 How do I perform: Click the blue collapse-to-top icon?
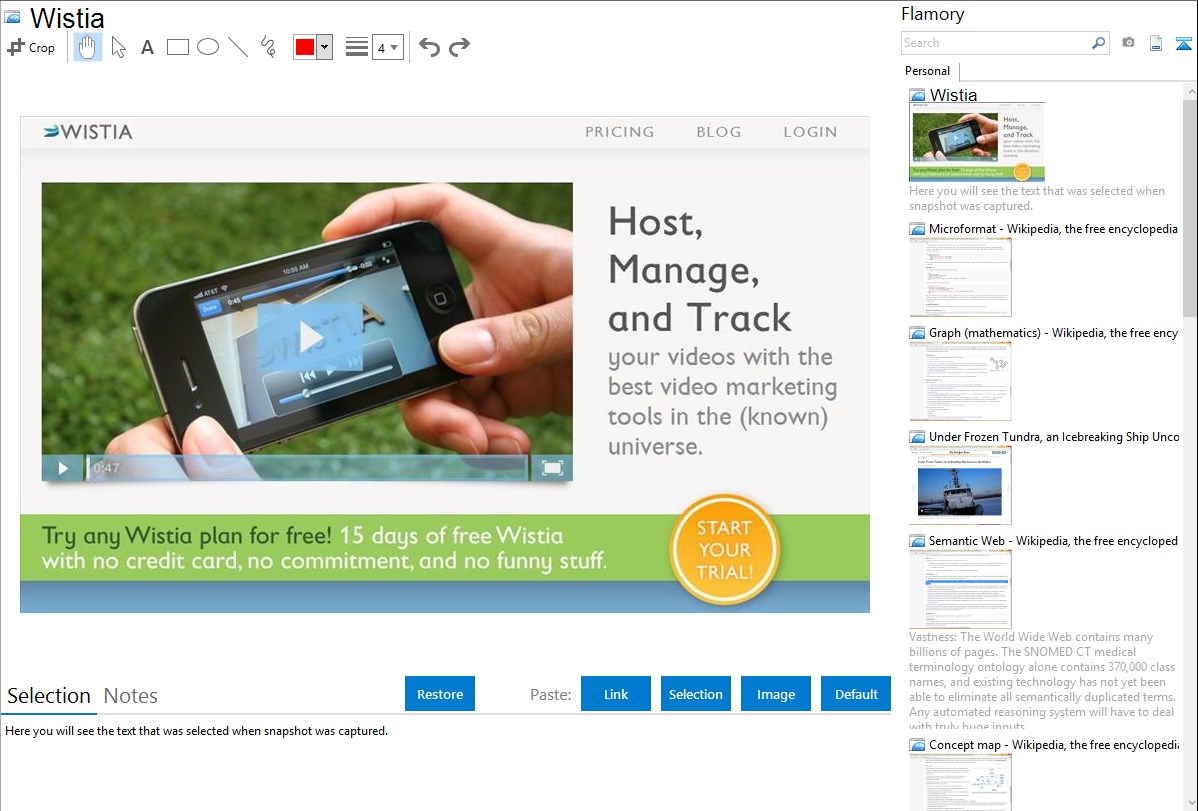[x=1183, y=44]
